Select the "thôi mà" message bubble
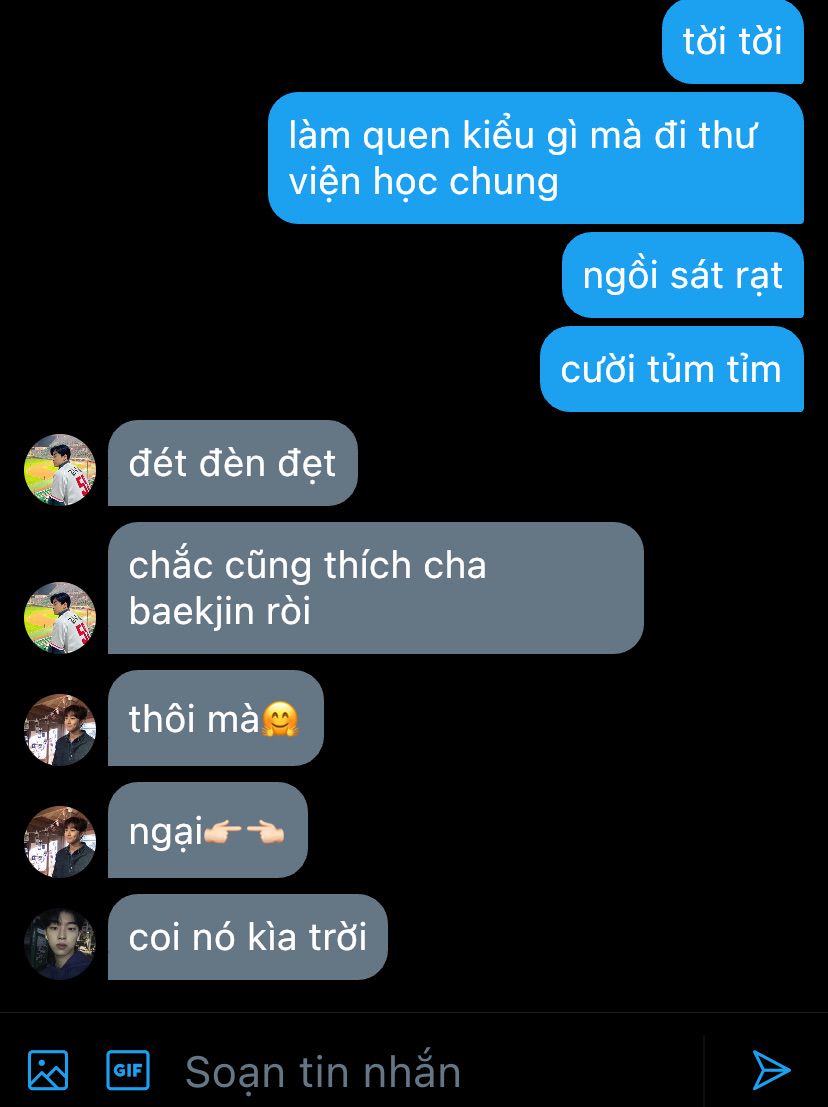The height and width of the screenshot is (1107, 828). click(x=216, y=718)
